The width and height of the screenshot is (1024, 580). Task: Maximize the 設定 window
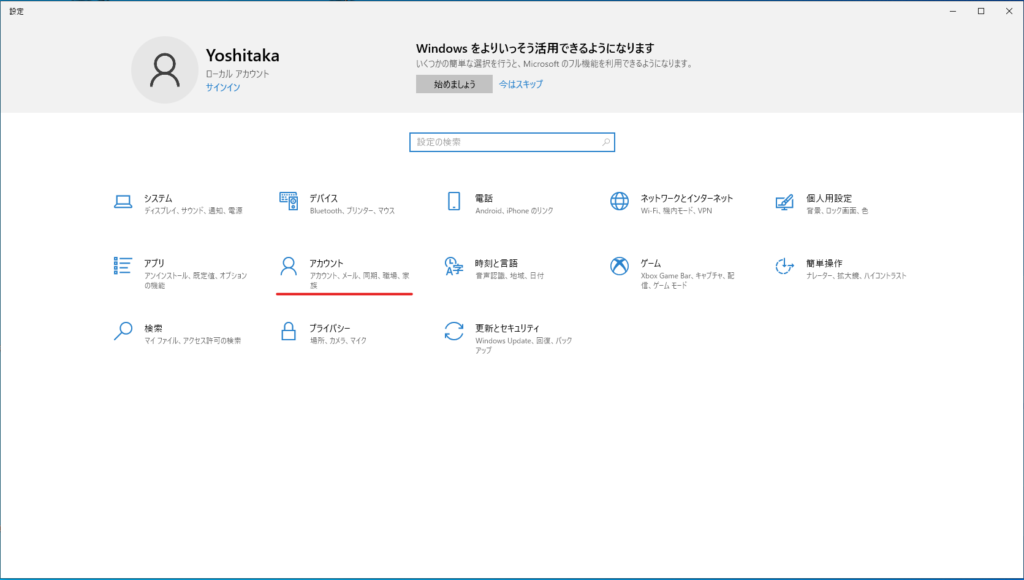[x=981, y=11]
